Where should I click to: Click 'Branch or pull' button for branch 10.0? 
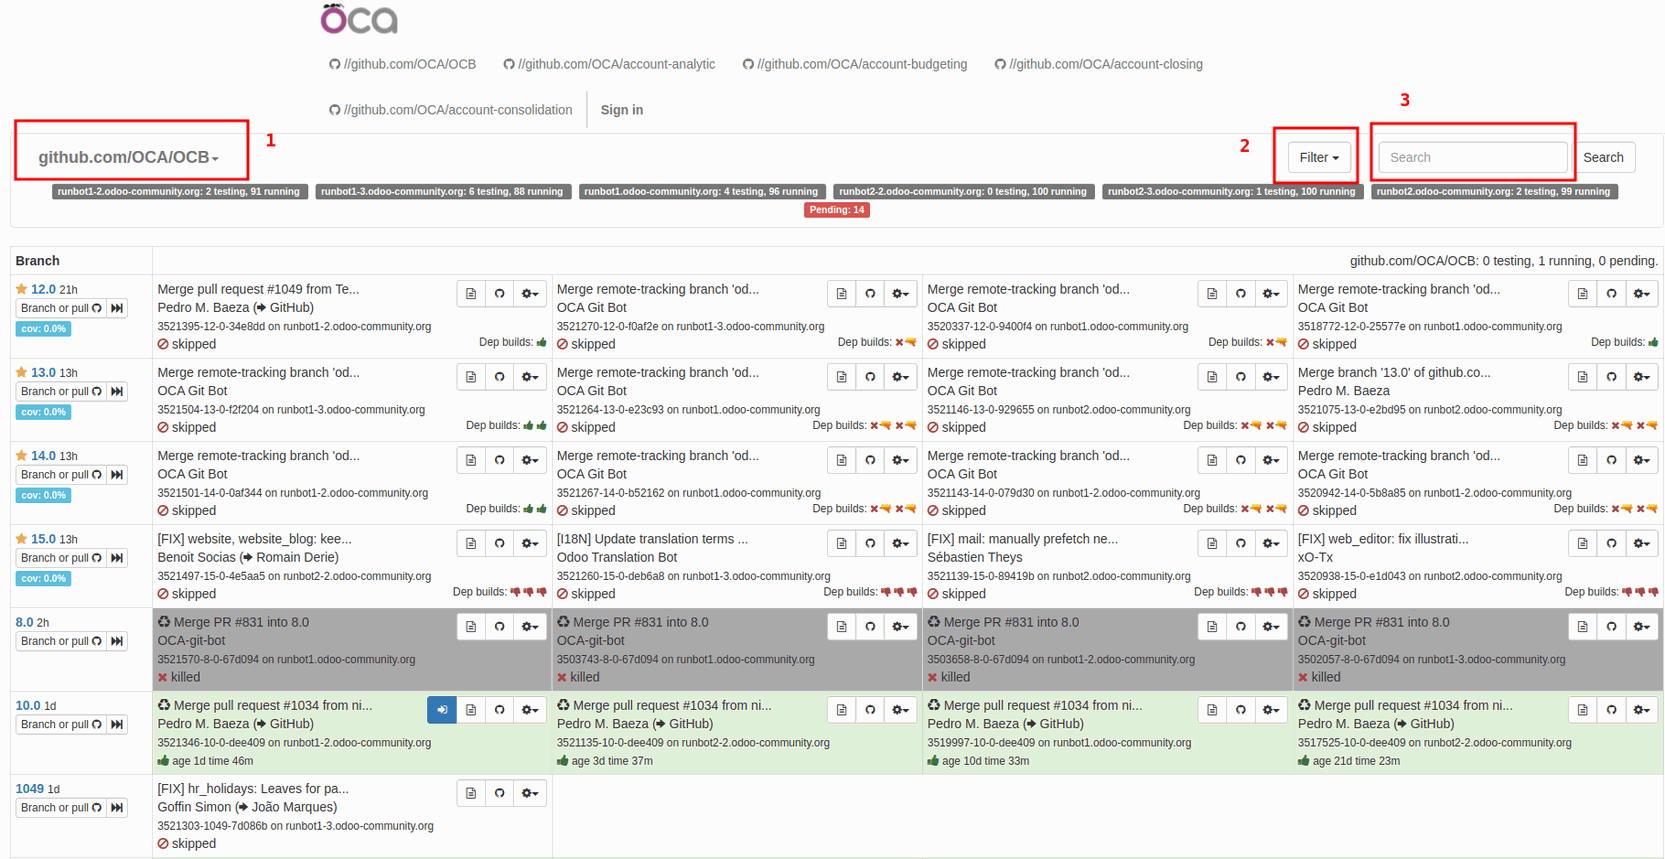pos(61,724)
